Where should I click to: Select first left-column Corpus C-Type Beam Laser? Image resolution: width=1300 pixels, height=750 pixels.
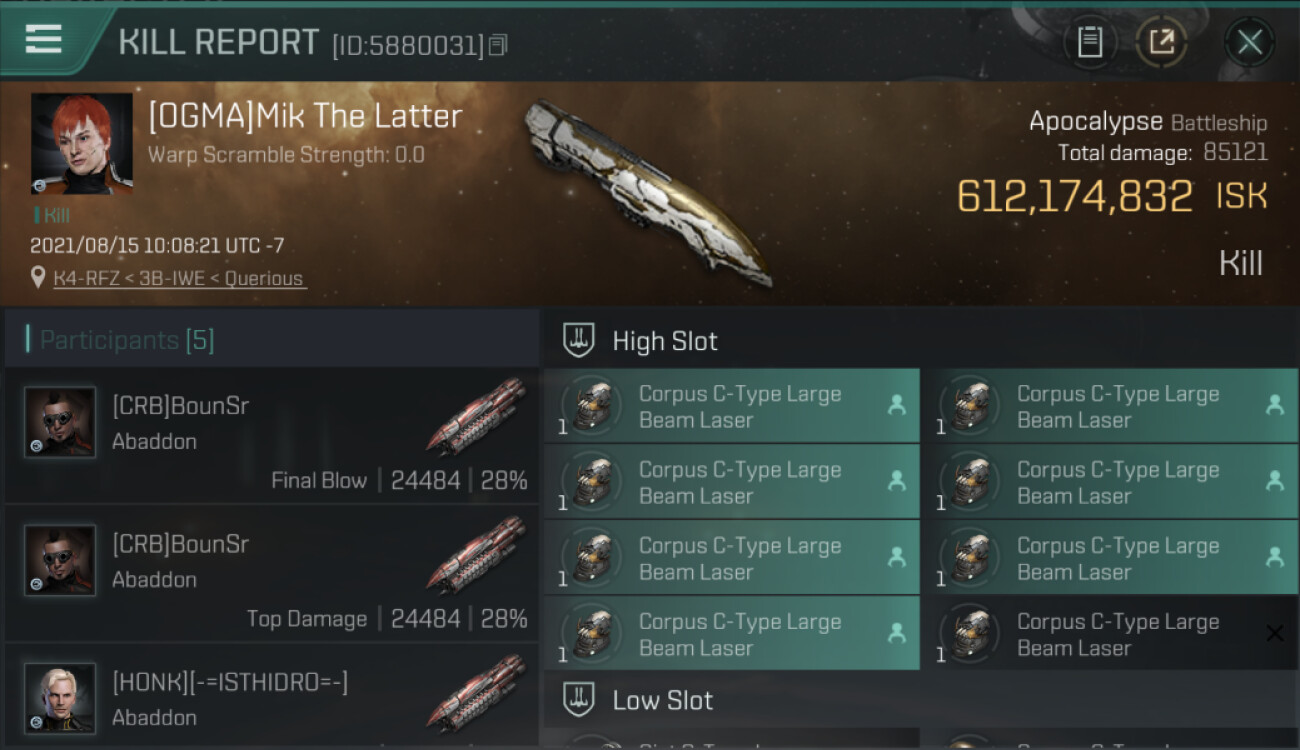732,406
